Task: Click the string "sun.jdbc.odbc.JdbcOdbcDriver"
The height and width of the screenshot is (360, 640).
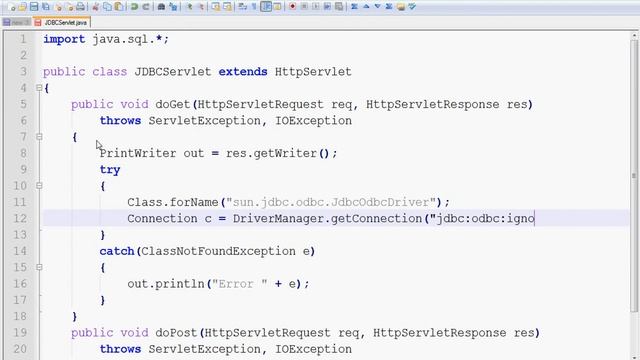Action: [x=331, y=202]
